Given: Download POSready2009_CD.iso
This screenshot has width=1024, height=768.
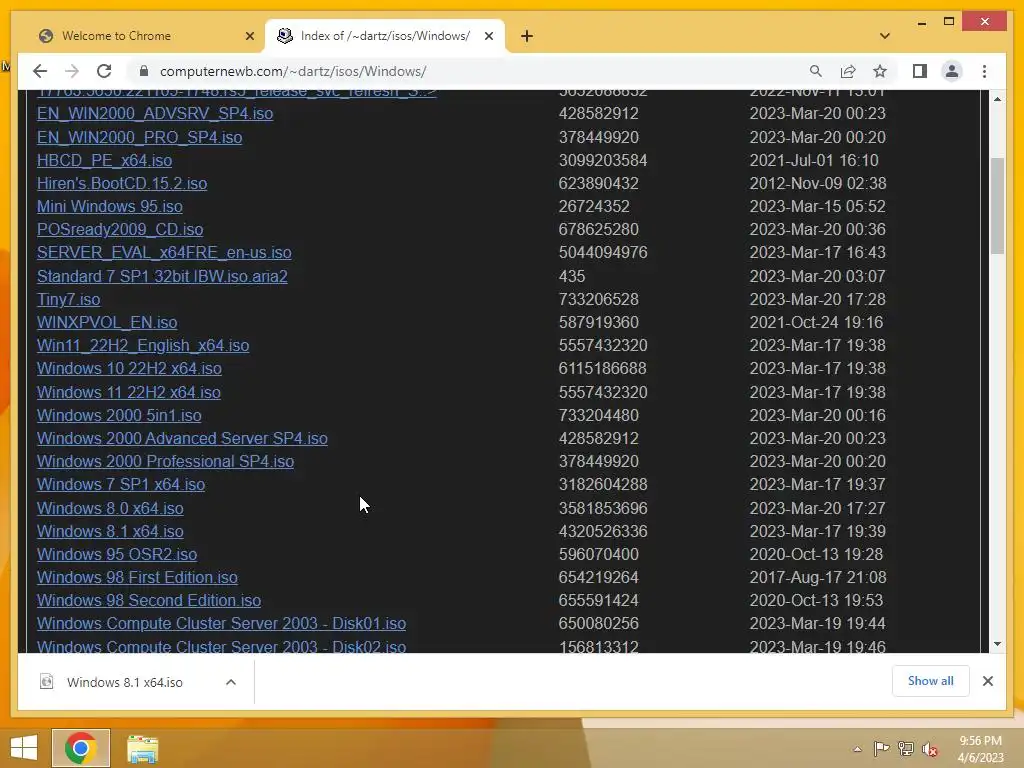Looking at the screenshot, I should (x=120, y=229).
